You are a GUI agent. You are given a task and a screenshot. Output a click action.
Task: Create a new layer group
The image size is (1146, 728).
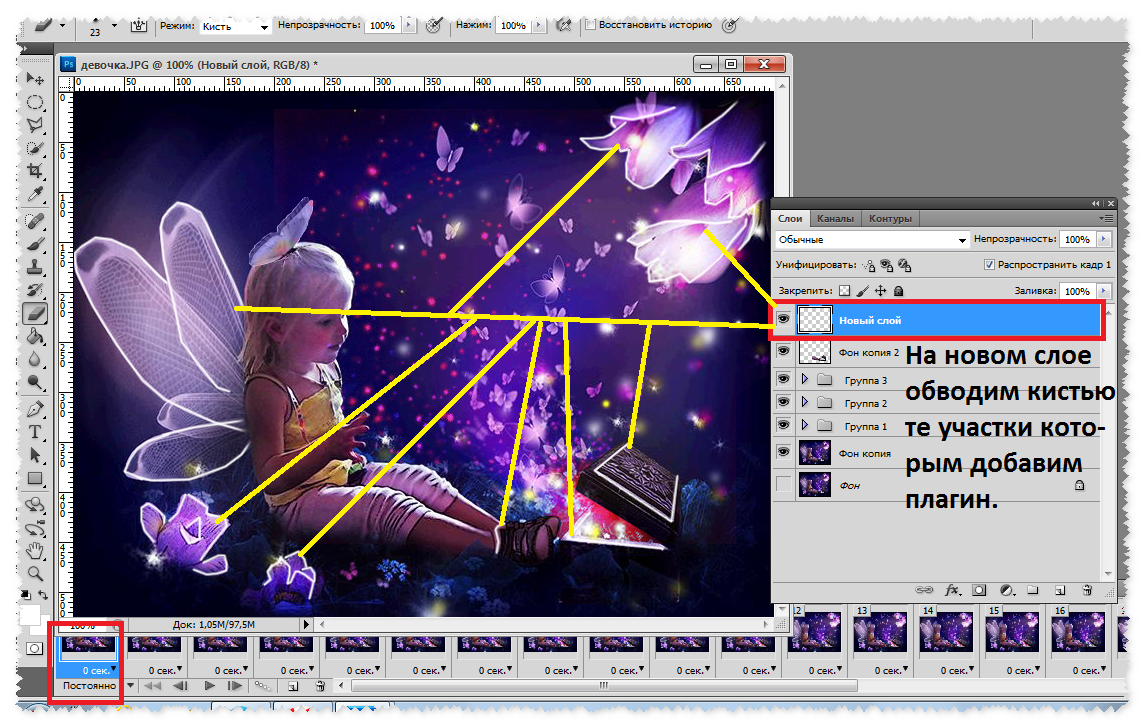pyautogui.click(x=1033, y=590)
